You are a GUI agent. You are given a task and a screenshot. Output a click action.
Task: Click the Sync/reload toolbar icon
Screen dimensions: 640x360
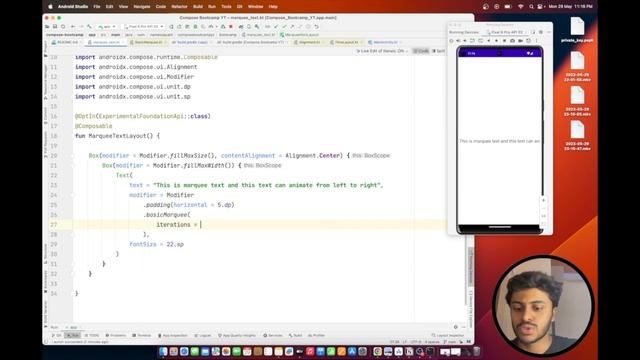click(x=63, y=27)
